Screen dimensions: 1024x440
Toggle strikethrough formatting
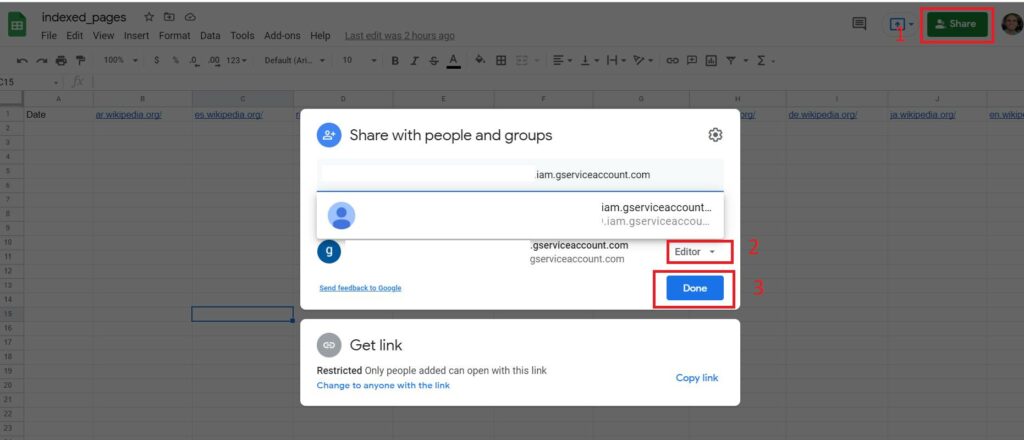pyautogui.click(x=434, y=61)
